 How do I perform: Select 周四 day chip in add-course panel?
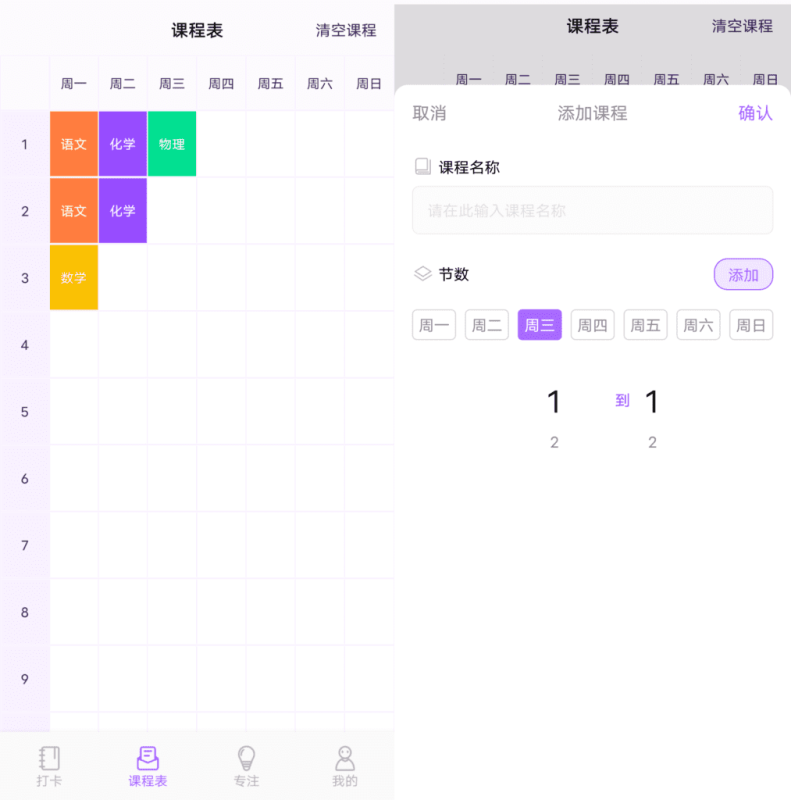pyautogui.click(x=592, y=324)
